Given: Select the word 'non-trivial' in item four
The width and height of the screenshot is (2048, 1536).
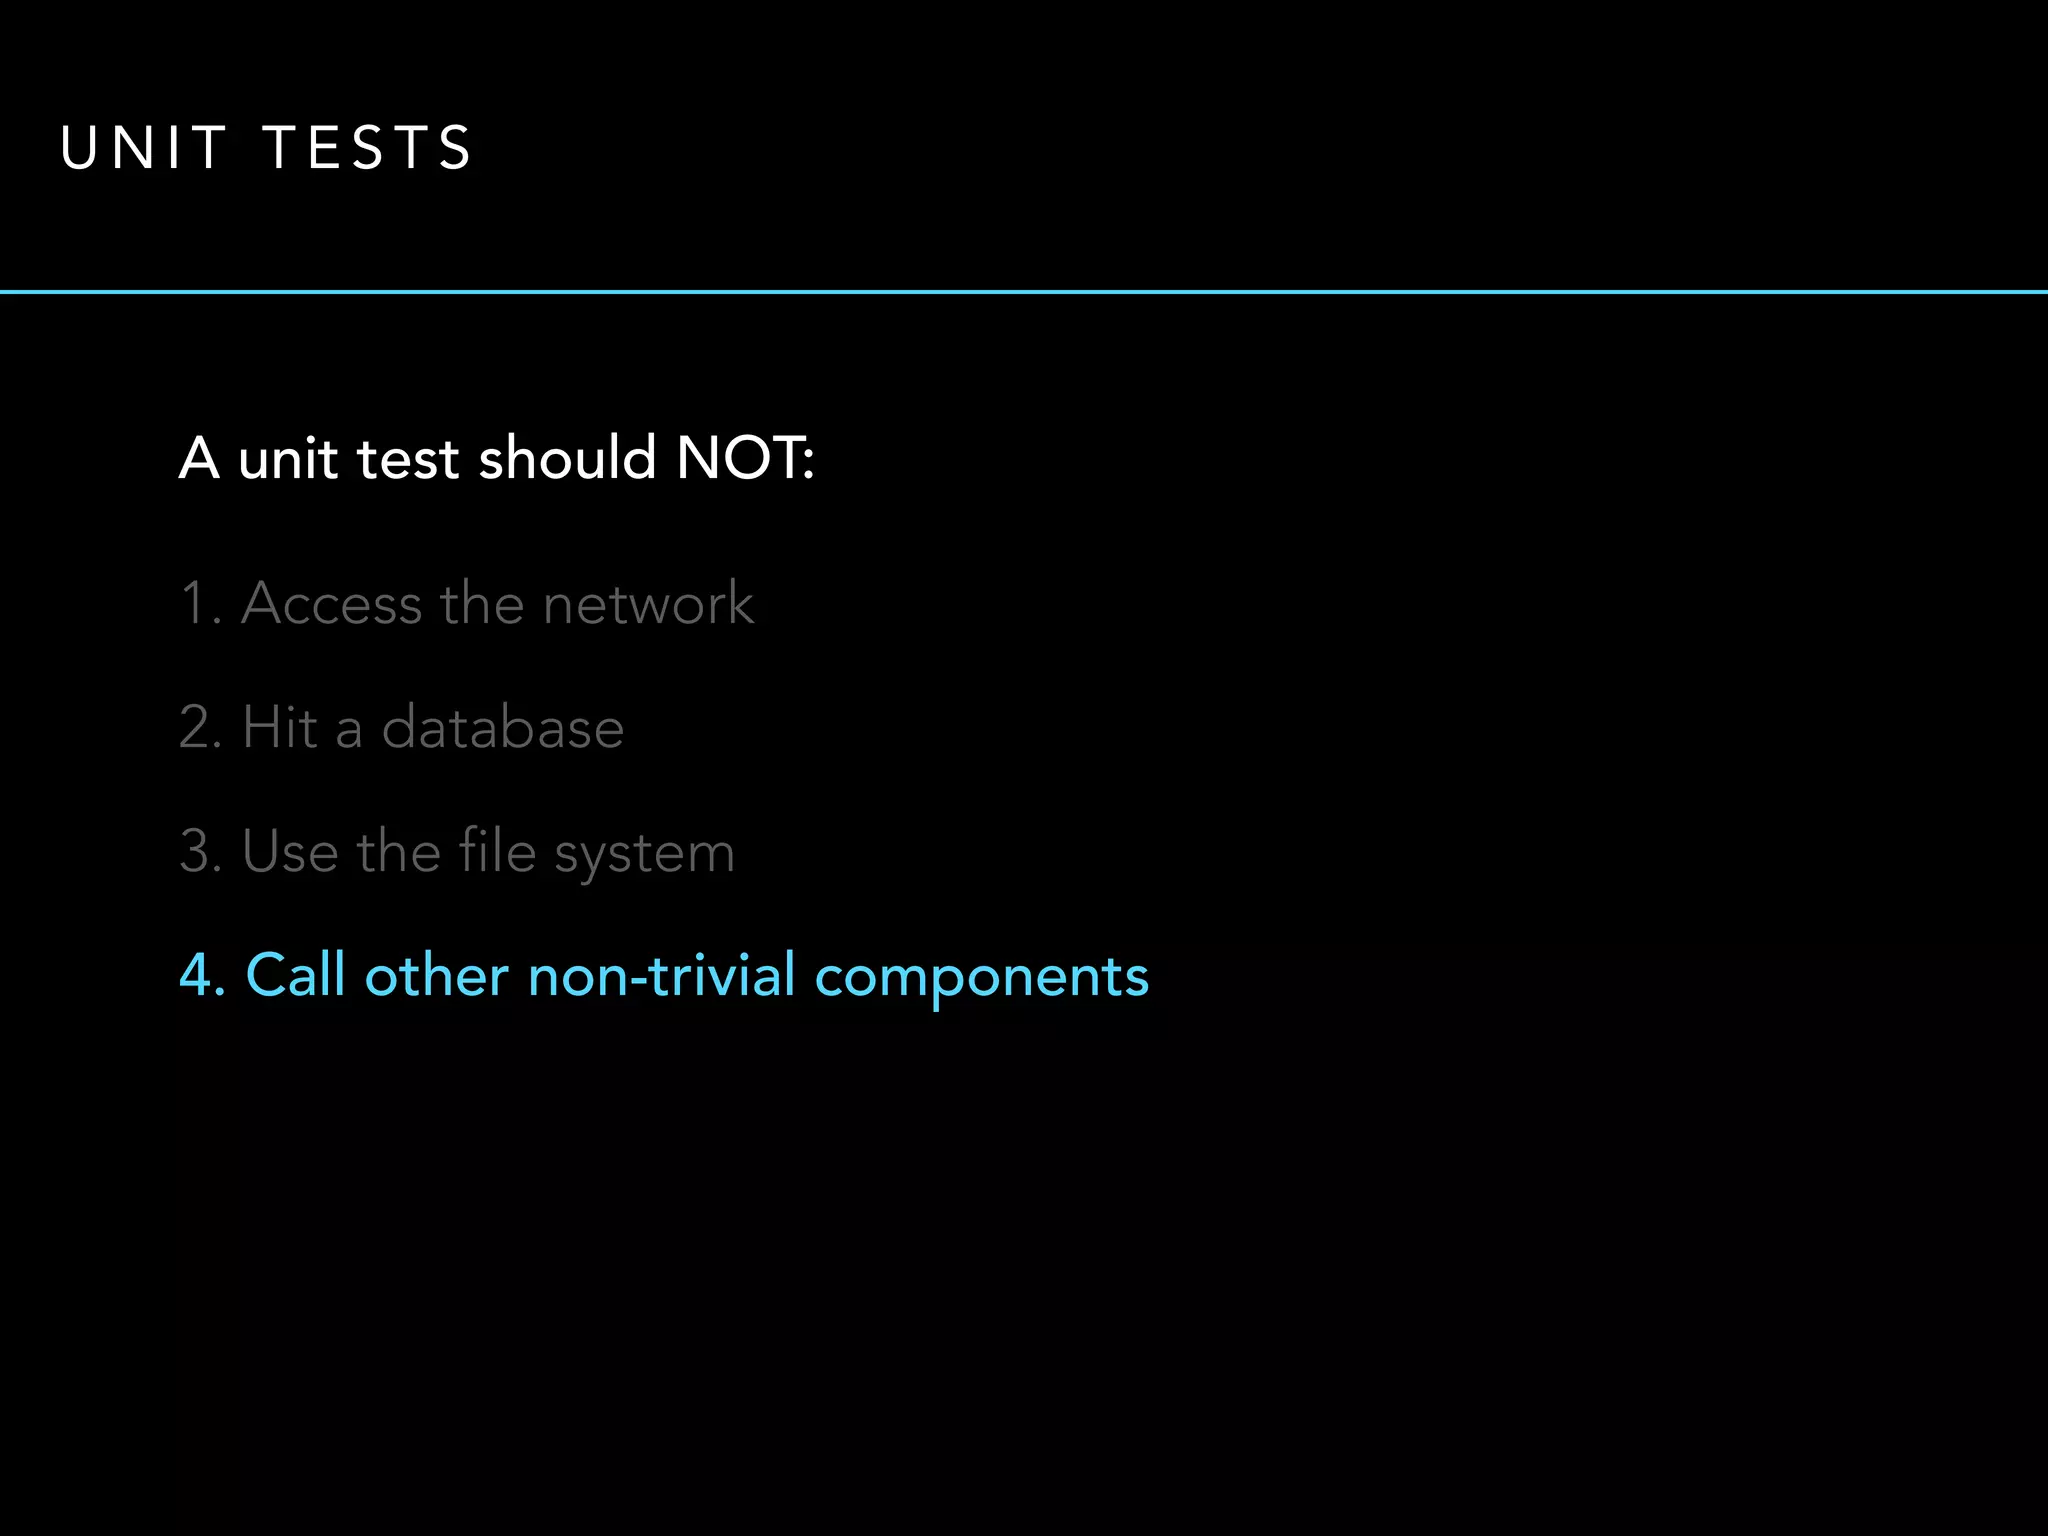Looking at the screenshot, I should (x=662, y=975).
